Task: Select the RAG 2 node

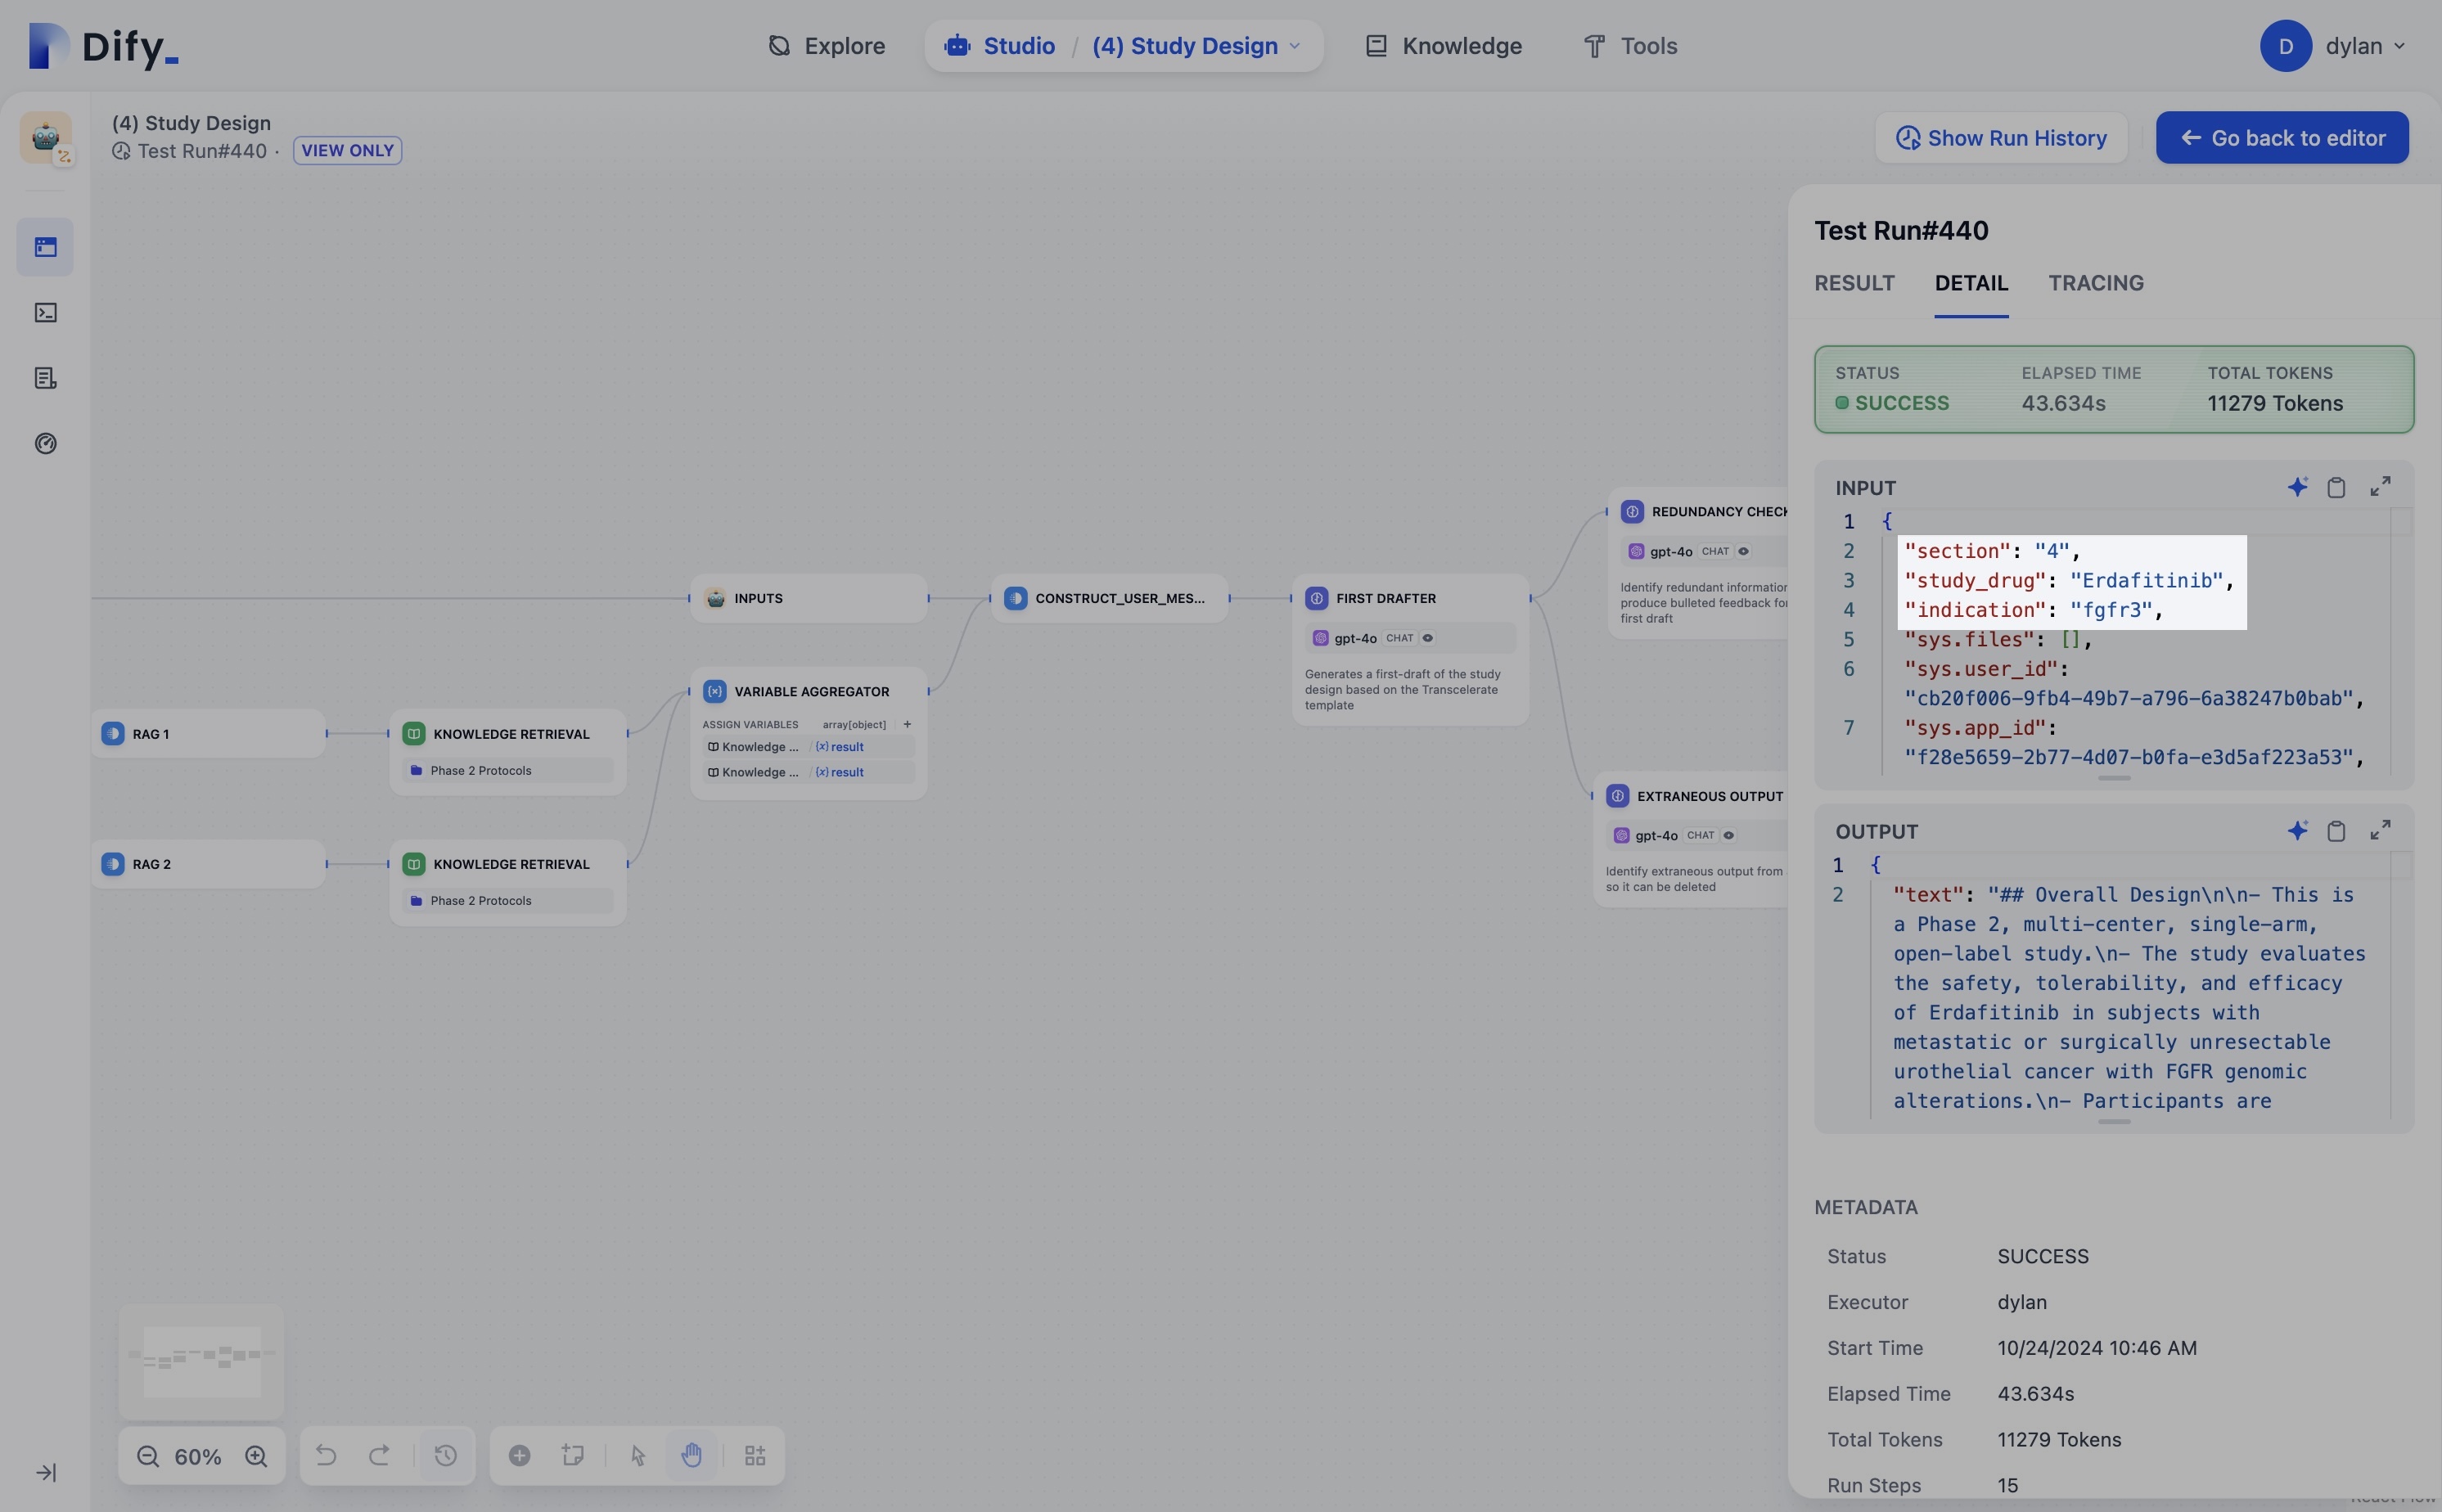Action: (x=208, y=863)
